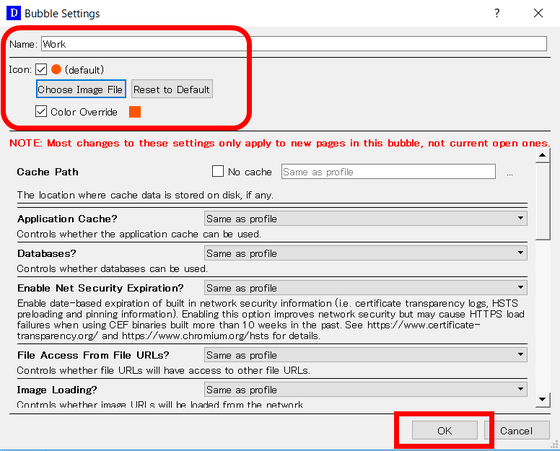The height and width of the screenshot is (451, 560).
Task: Open the Databases dropdown
Action: click(366, 253)
